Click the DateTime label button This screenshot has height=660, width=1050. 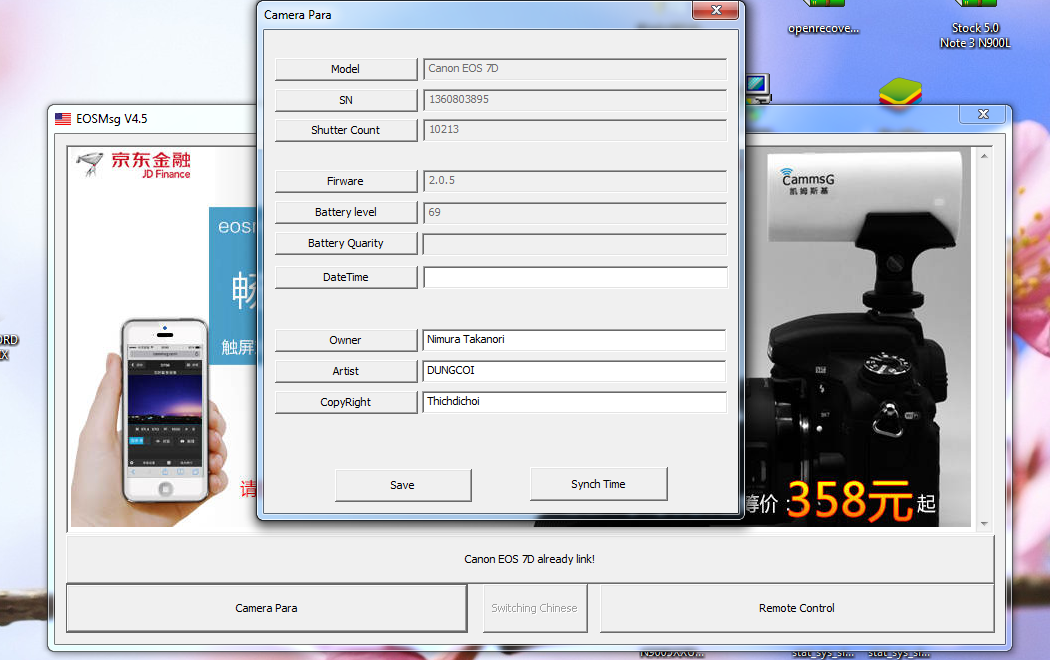(x=346, y=276)
